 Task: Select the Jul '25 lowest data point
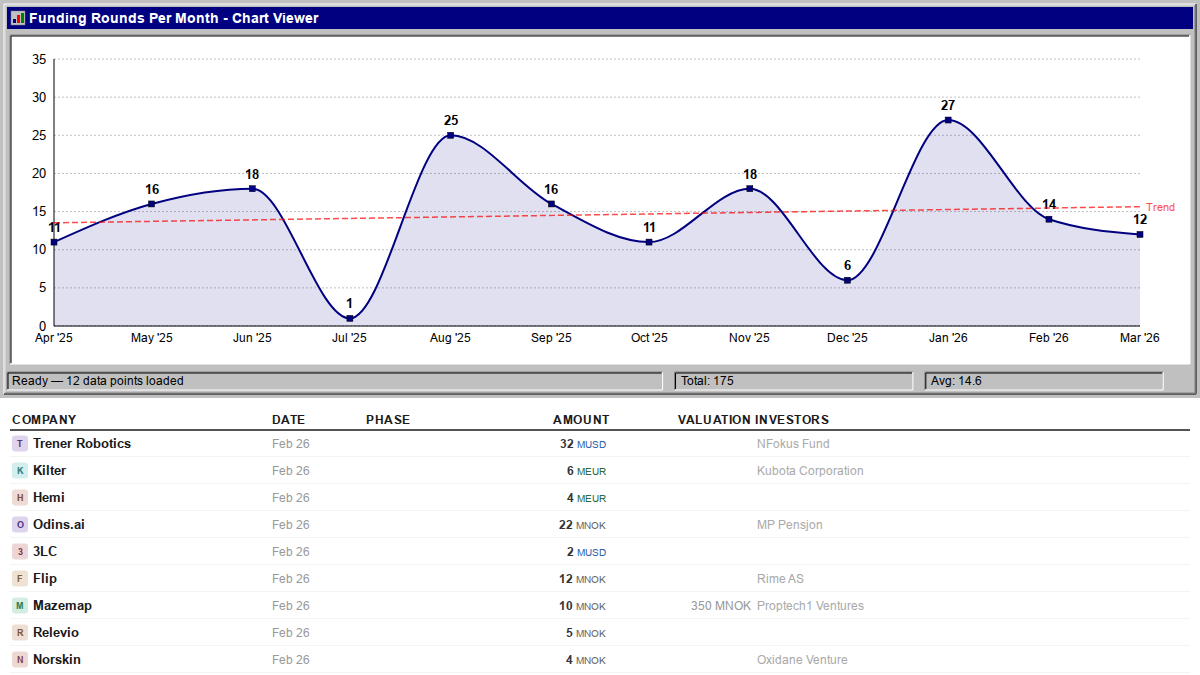point(350,319)
